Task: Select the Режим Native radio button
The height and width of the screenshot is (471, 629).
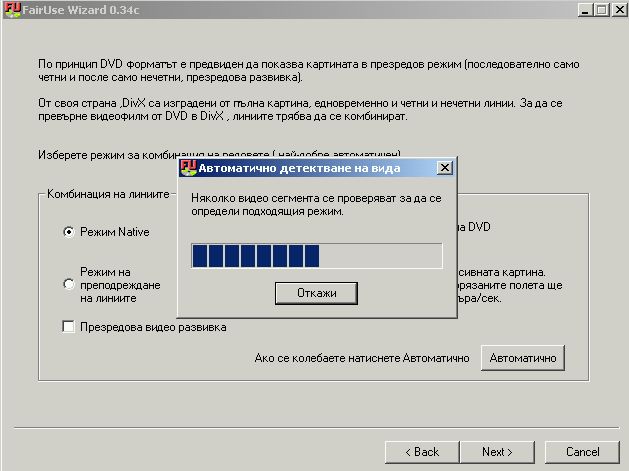Action: [69, 232]
